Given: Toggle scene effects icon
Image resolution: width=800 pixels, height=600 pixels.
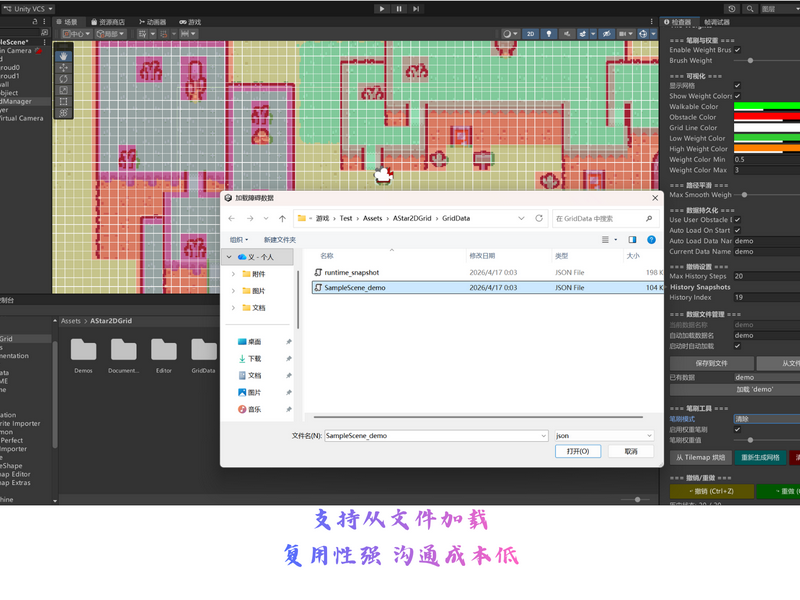Looking at the screenshot, I should [583, 34].
